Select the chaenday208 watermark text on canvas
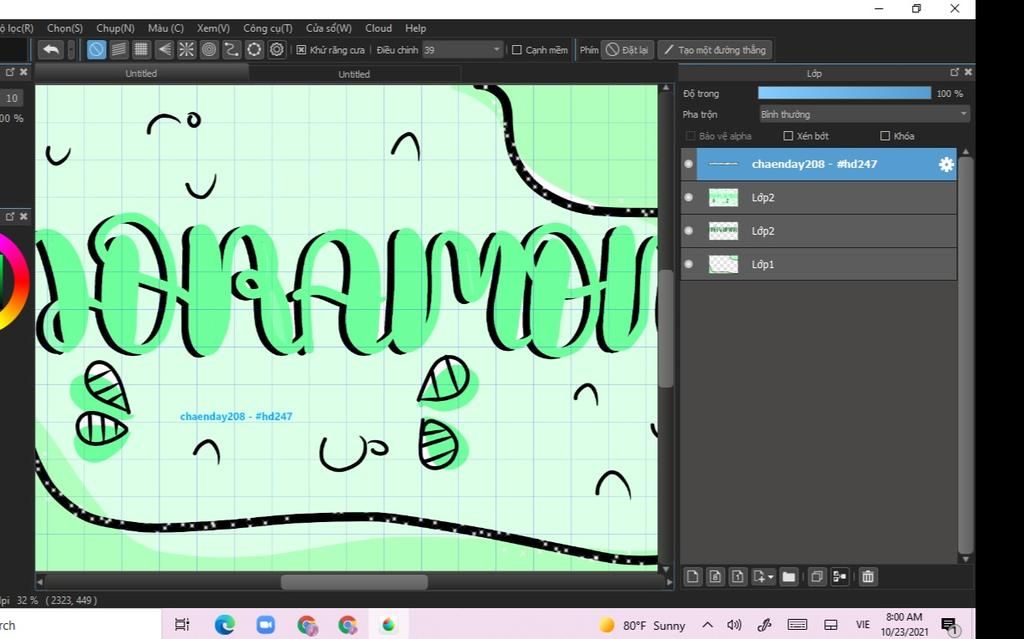The image size is (1024, 639). (x=236, y=416)
